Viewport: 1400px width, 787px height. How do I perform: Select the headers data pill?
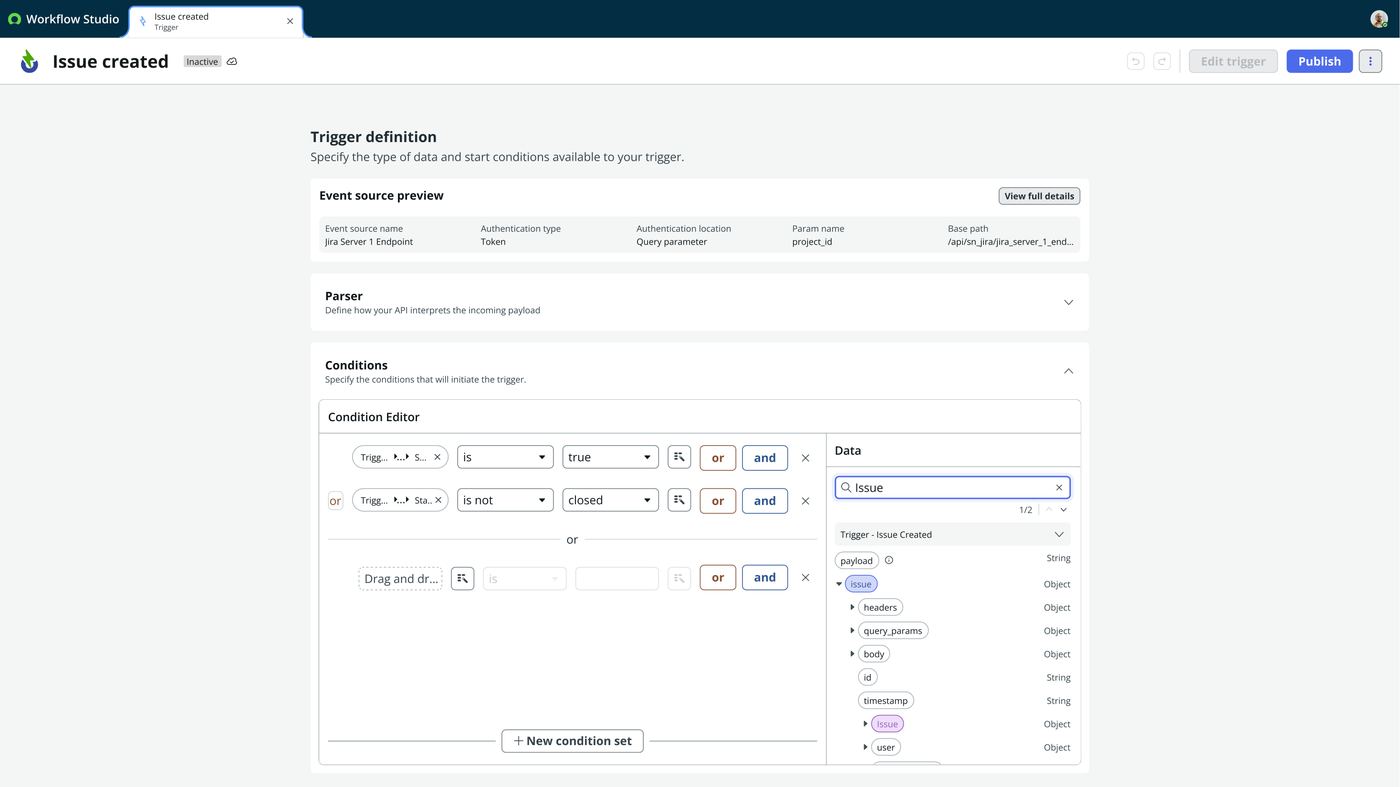point(880,607)
